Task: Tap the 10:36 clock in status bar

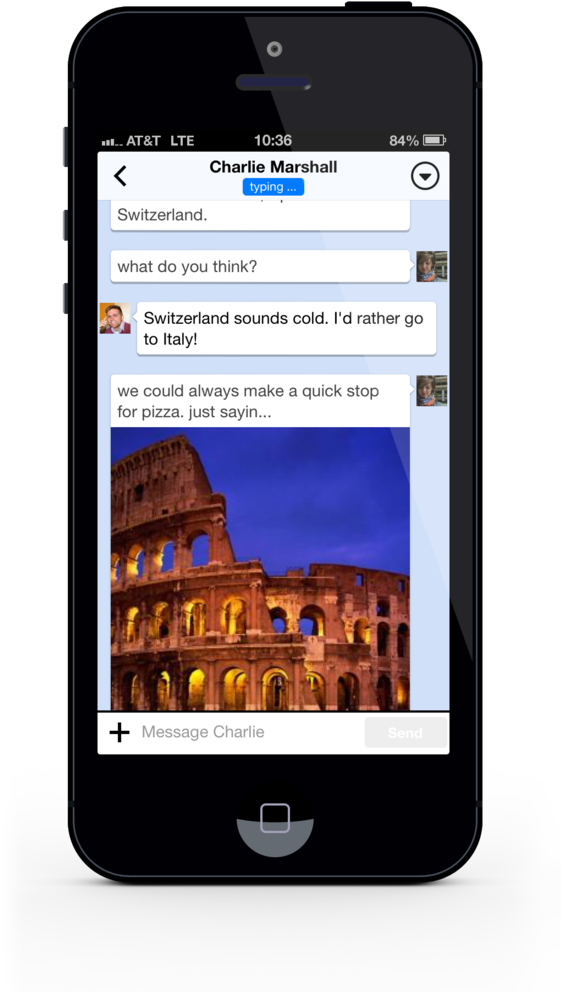Action: pyautogui.click(x=273, y=140)
